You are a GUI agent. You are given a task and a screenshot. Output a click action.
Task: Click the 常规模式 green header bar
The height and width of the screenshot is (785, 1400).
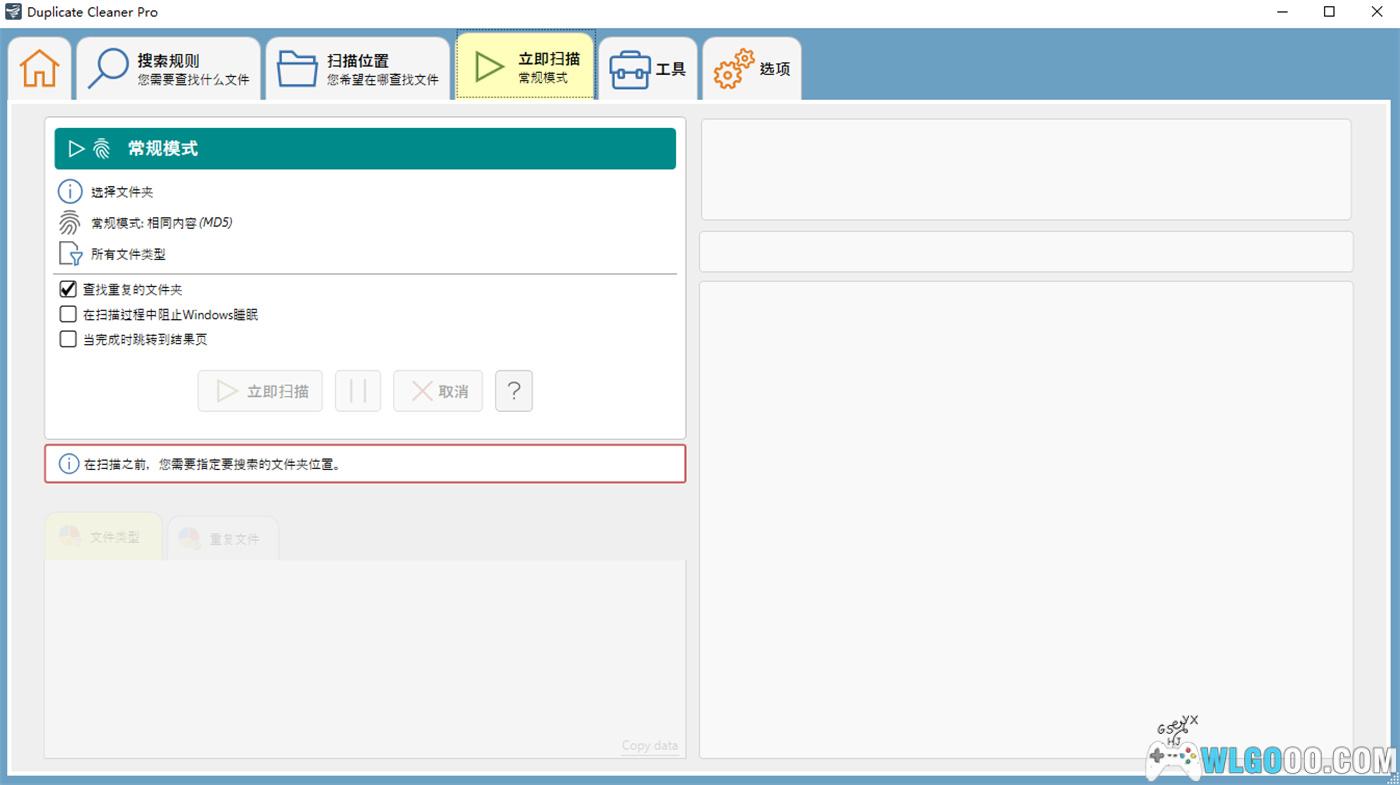coord(365,148)
